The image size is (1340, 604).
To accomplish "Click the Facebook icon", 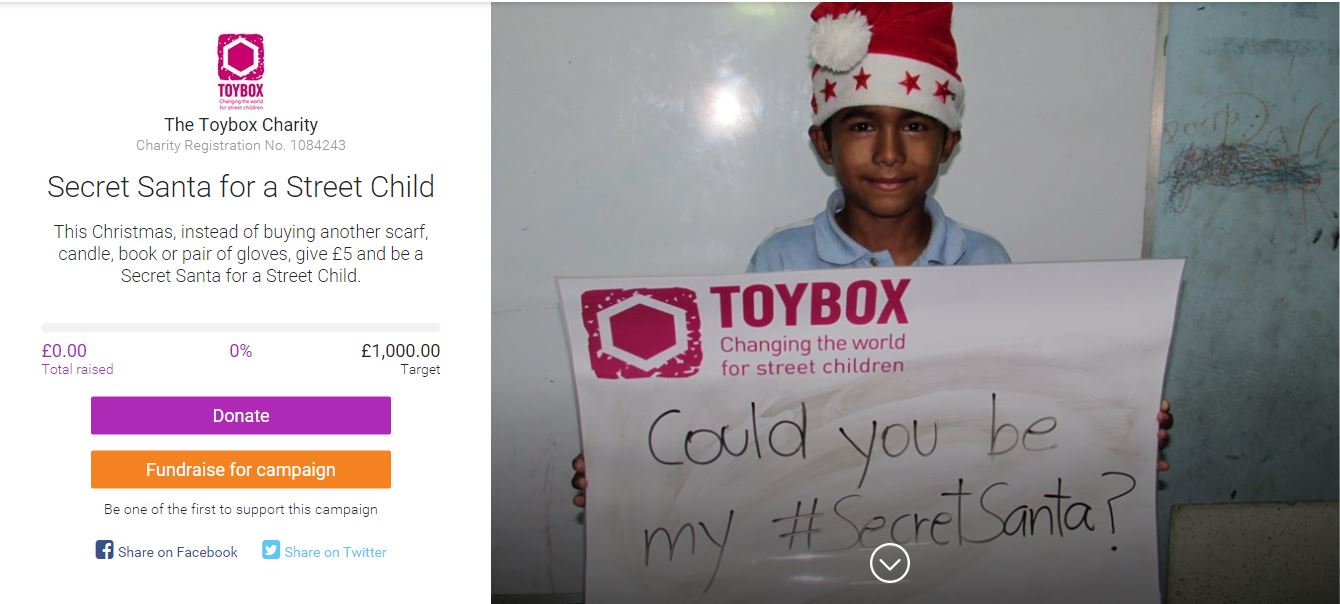I will coord(104,550).
